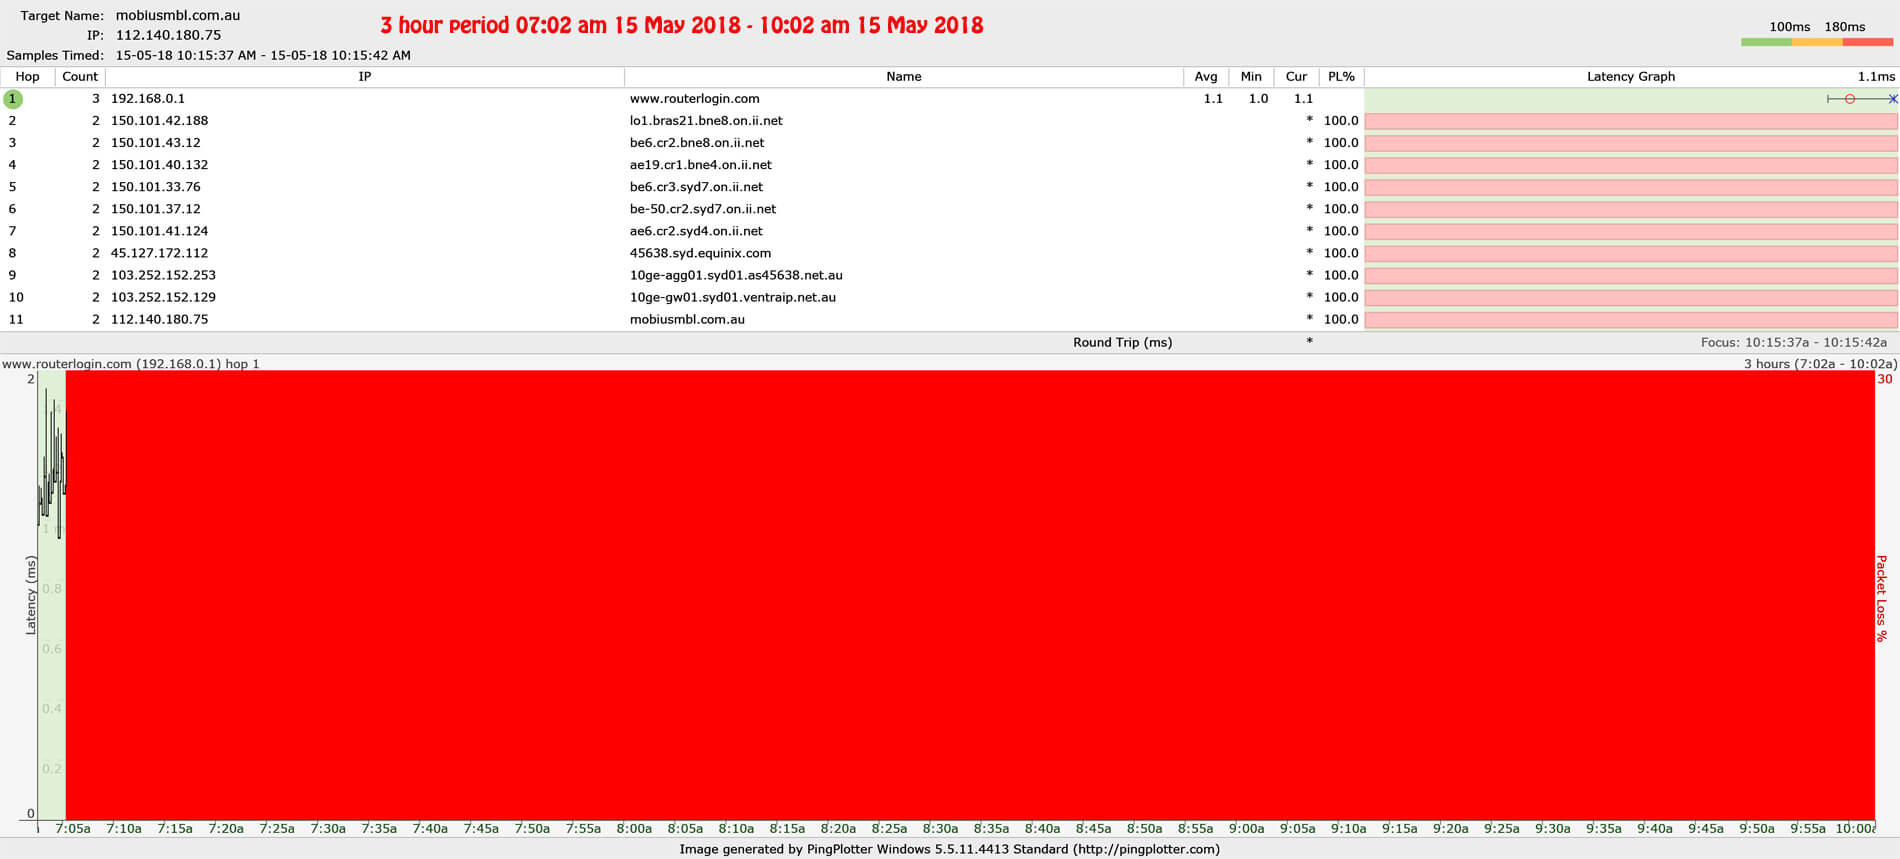Click the 3 hours (7:02a - 10:02a) label
The width and height of the screenshot is (1900, 859).
pos(1820,364)
